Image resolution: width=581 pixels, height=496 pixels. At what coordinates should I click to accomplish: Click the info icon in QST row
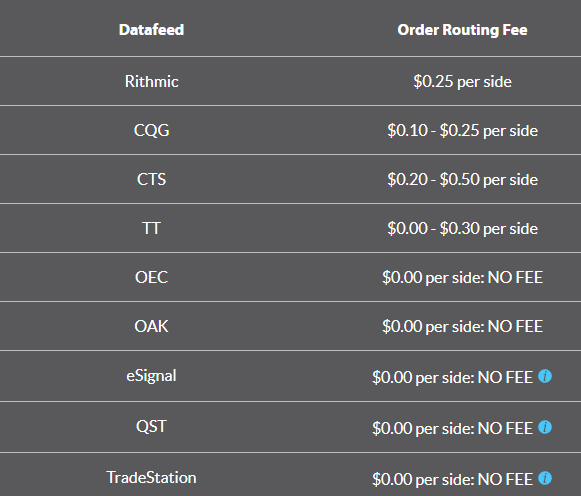[x=545, y=427]
